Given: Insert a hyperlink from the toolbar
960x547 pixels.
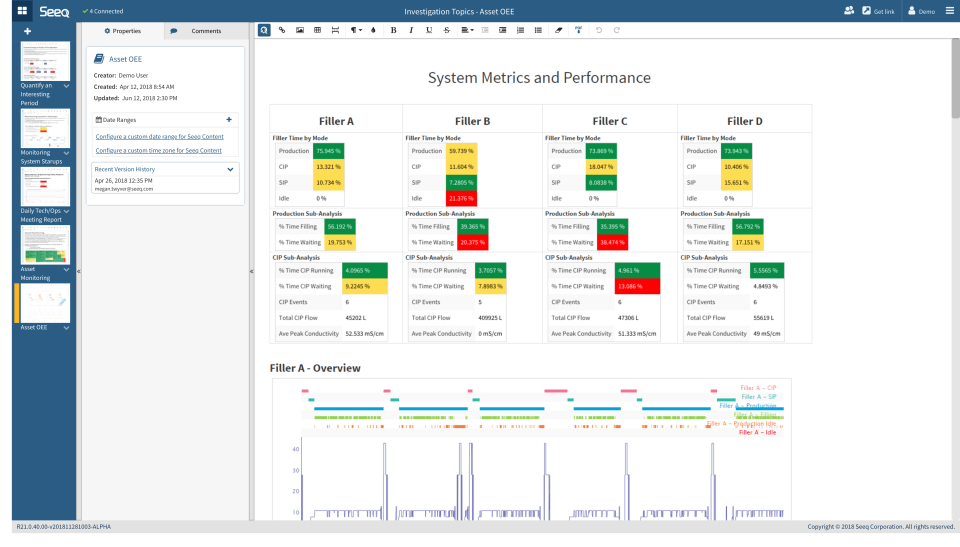Looking at the screenshot, I should (282, 30).
